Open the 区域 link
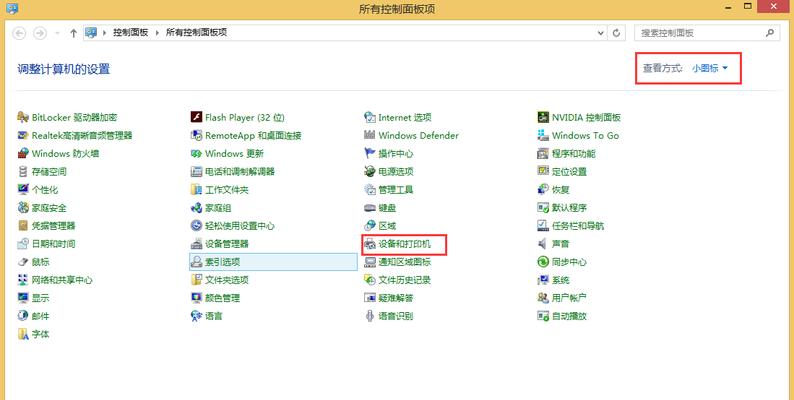 [387, 226]
